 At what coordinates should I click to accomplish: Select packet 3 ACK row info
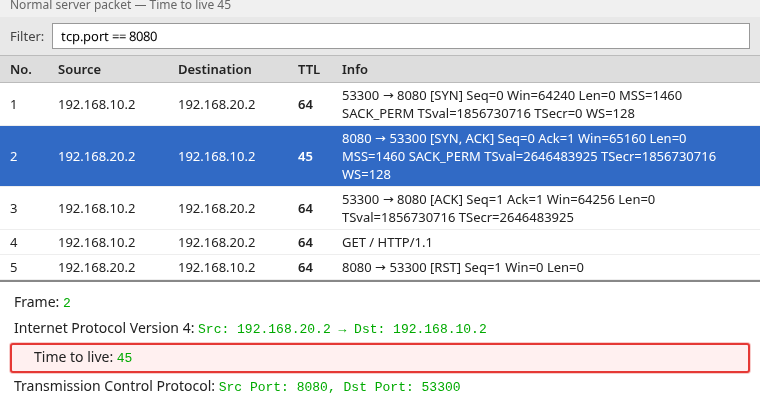(x=498, y=208)
